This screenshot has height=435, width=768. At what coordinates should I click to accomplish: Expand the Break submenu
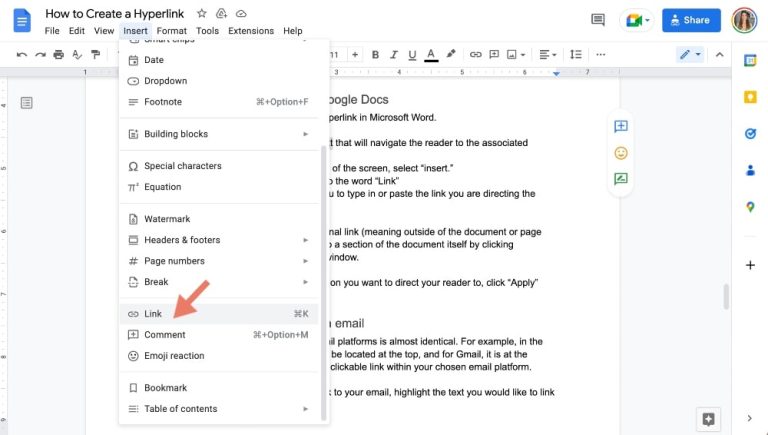coord(219,282)
